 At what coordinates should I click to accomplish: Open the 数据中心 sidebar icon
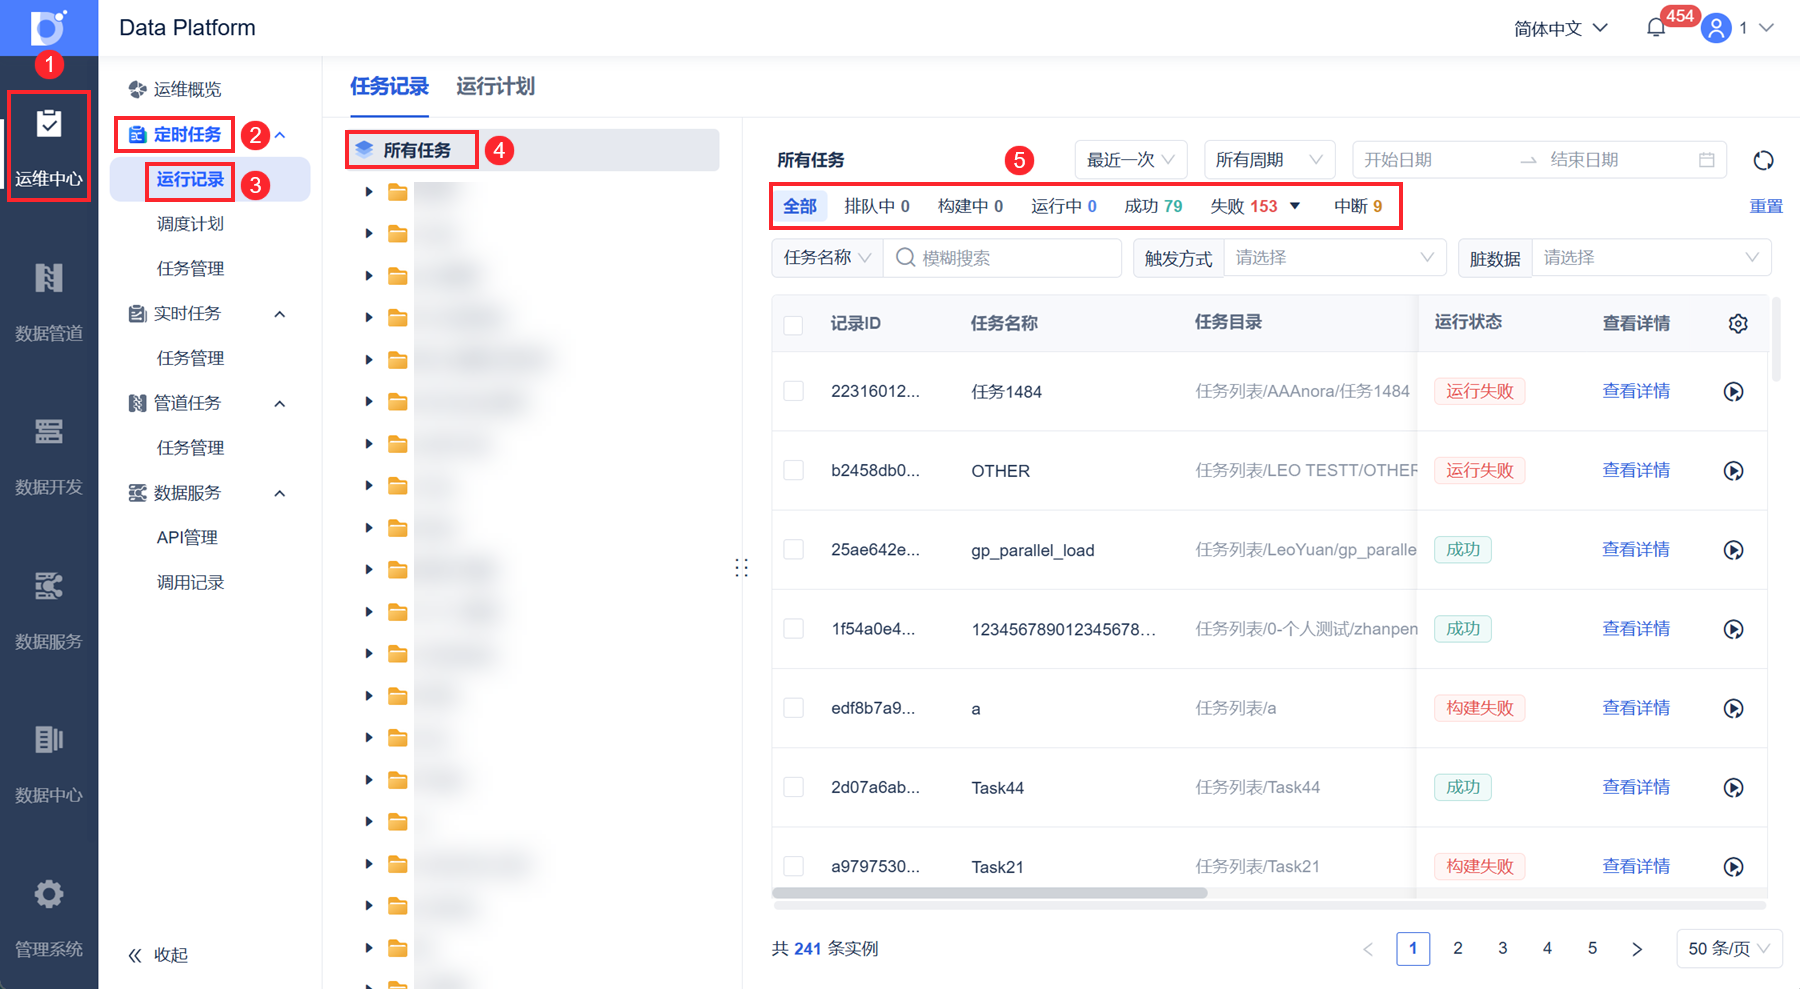point(49,740)
